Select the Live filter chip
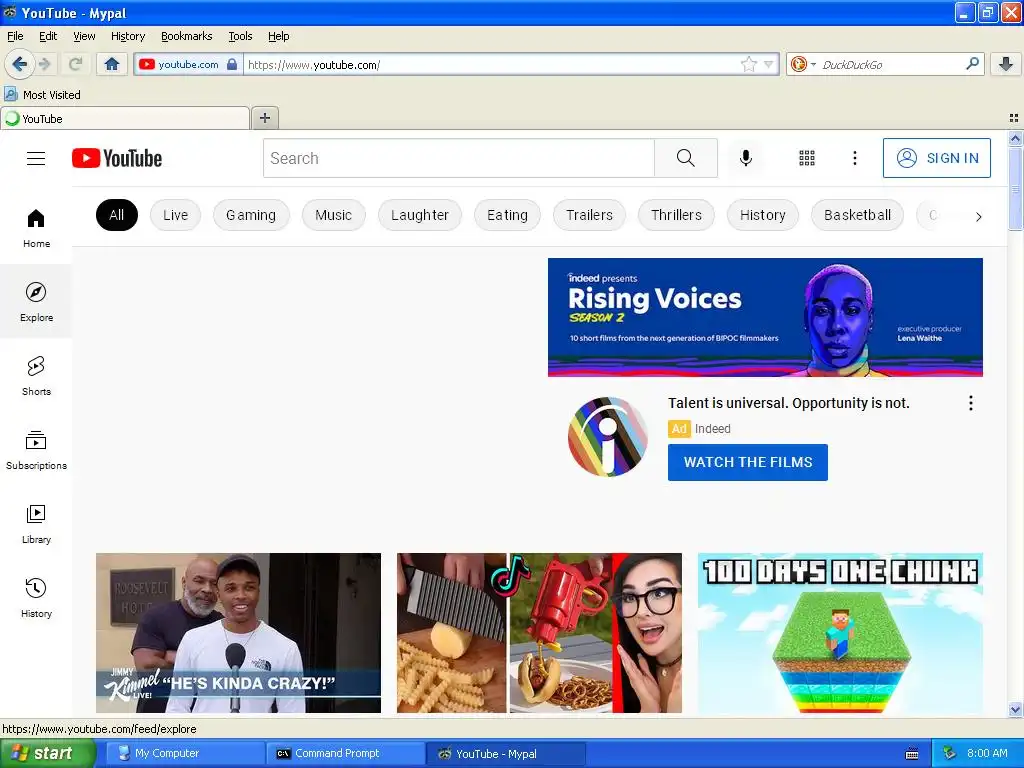Viewport: 1024px width, 768px height. [x=176, y=215]
